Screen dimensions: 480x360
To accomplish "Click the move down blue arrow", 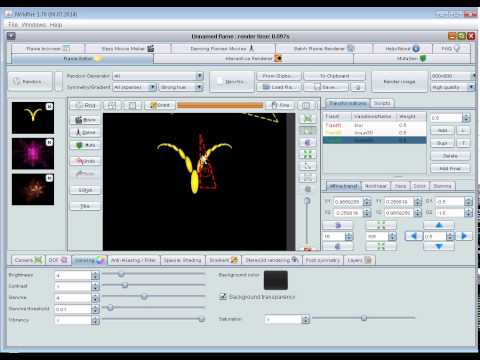I will coord(439,247).
